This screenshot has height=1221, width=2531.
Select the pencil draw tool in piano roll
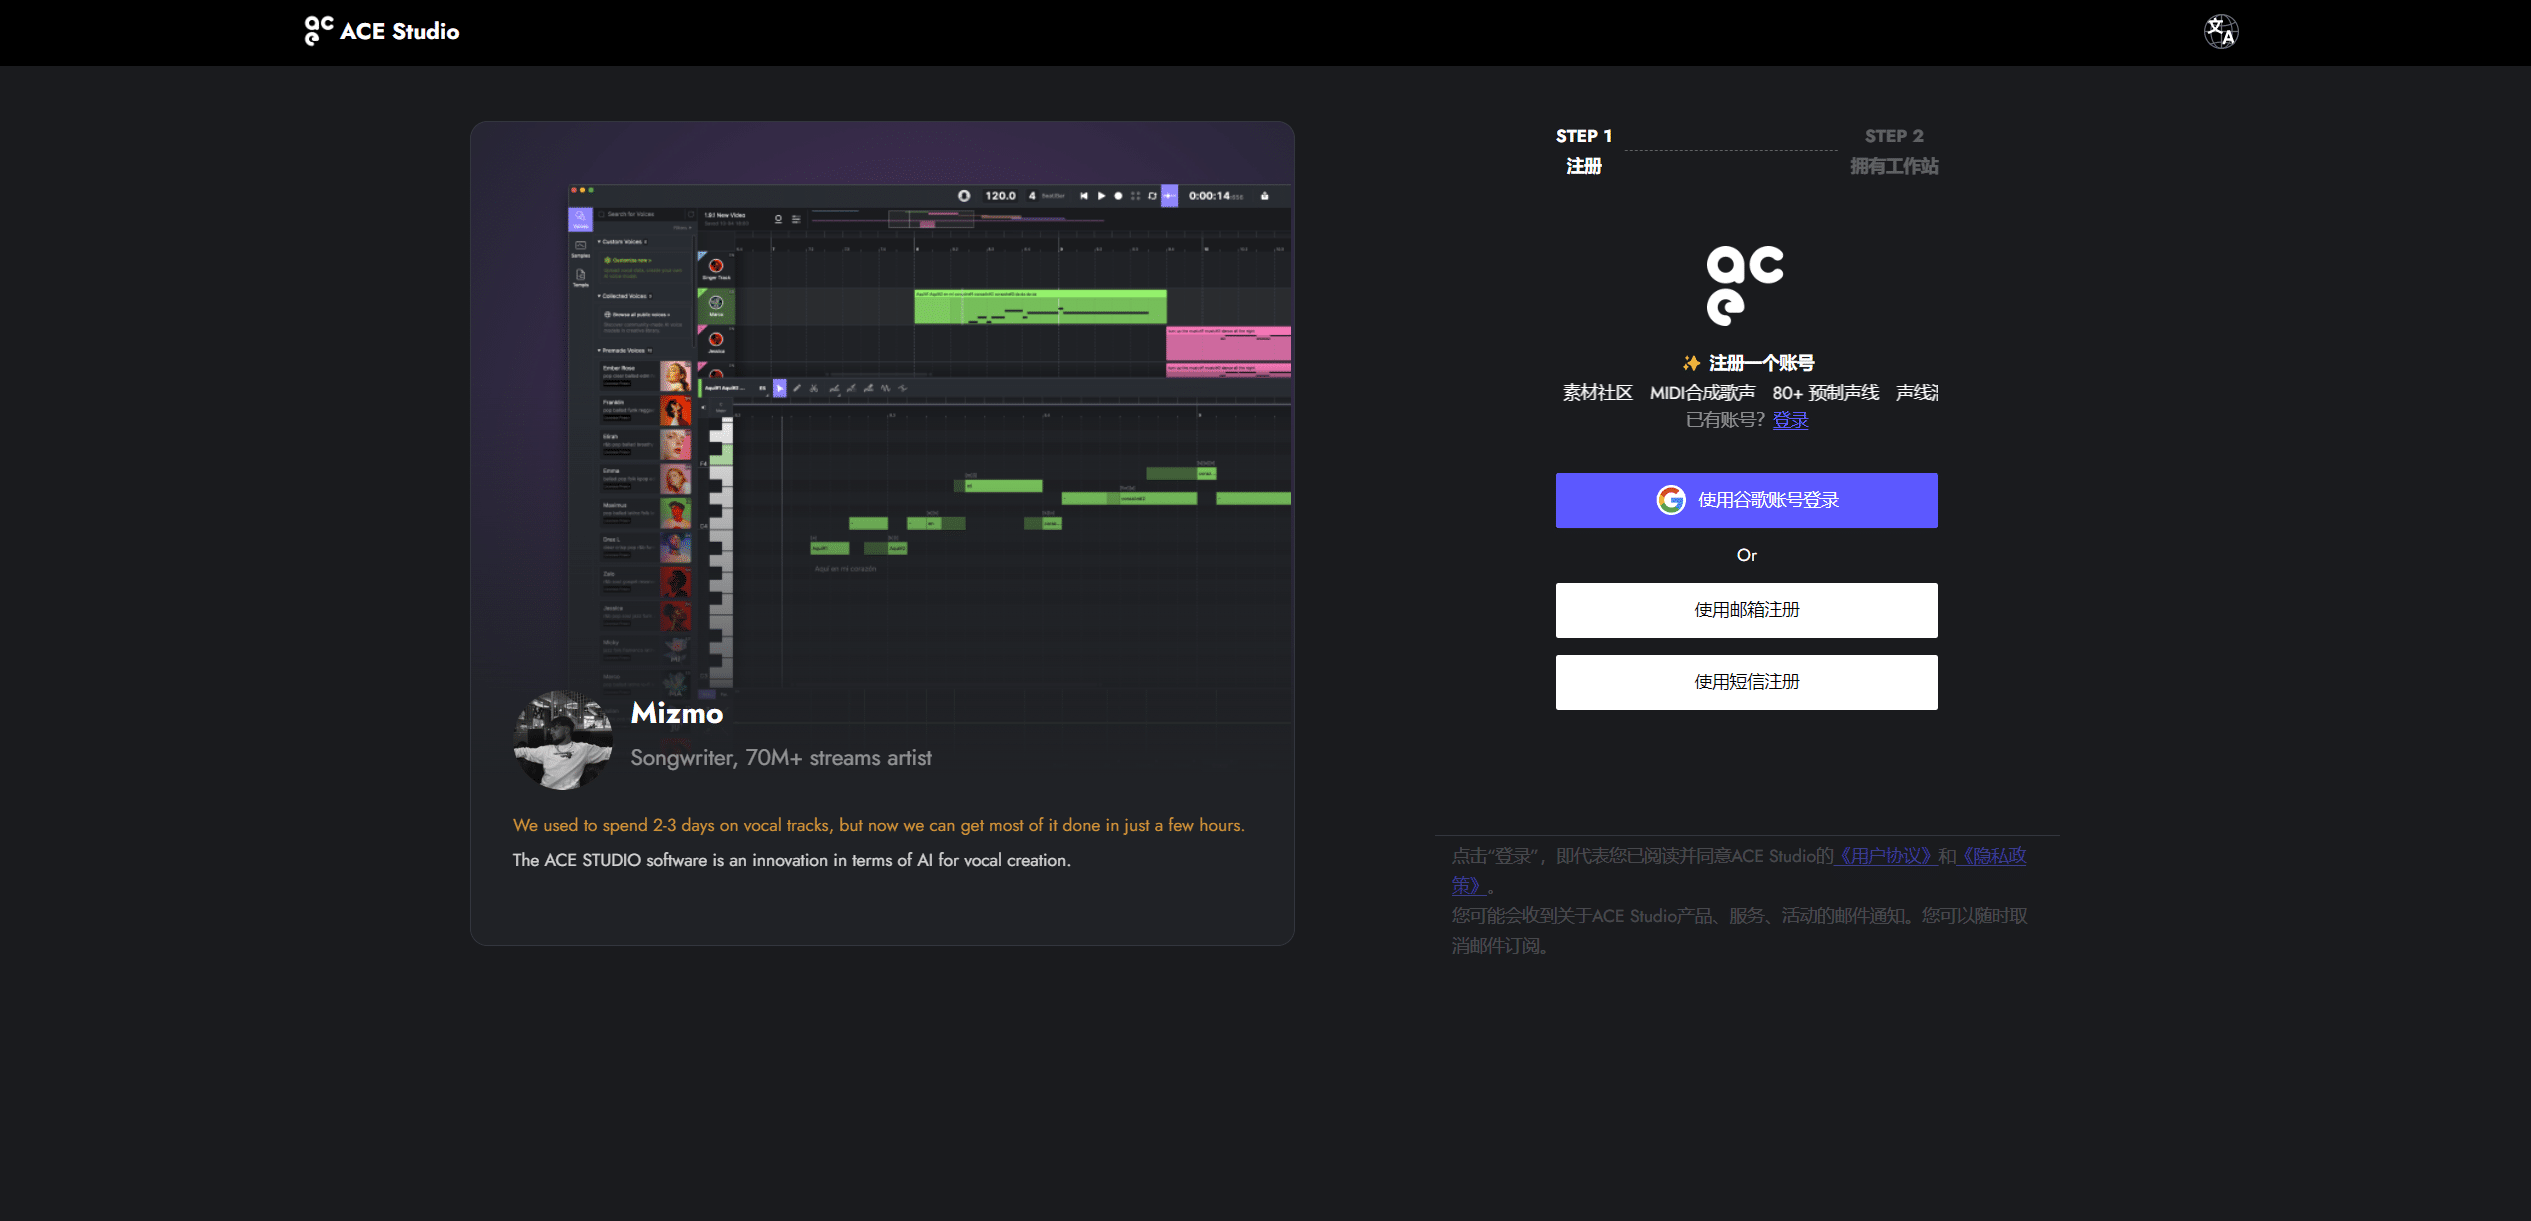click(797, 388)
